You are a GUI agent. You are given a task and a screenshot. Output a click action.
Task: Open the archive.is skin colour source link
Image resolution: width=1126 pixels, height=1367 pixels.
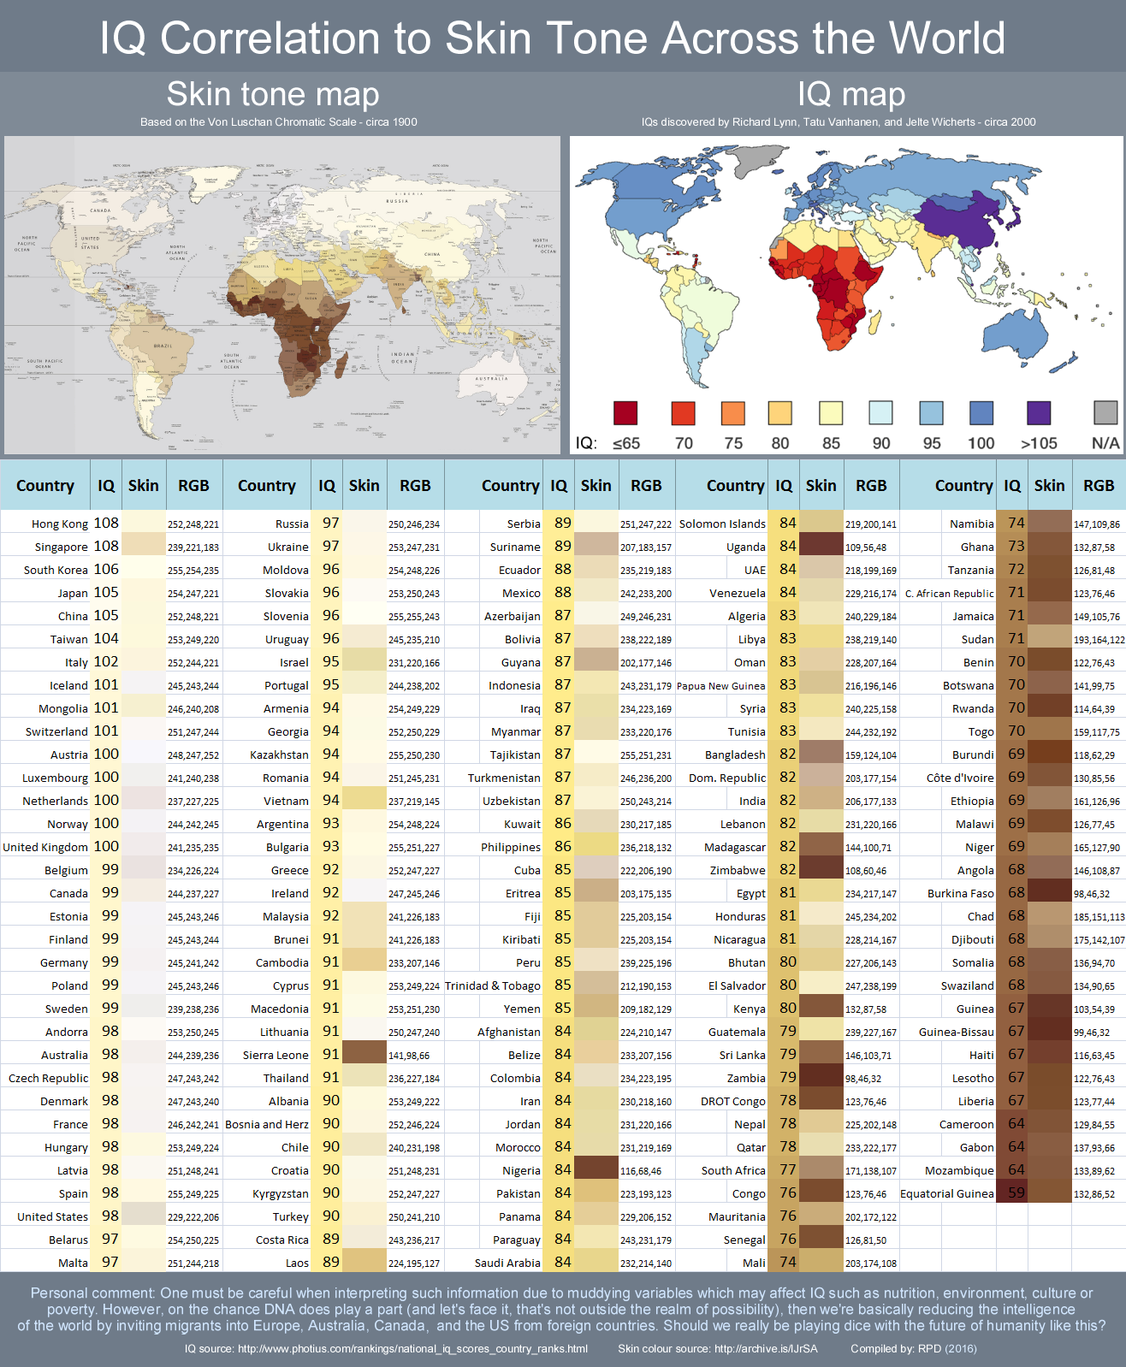(768, 1348)
